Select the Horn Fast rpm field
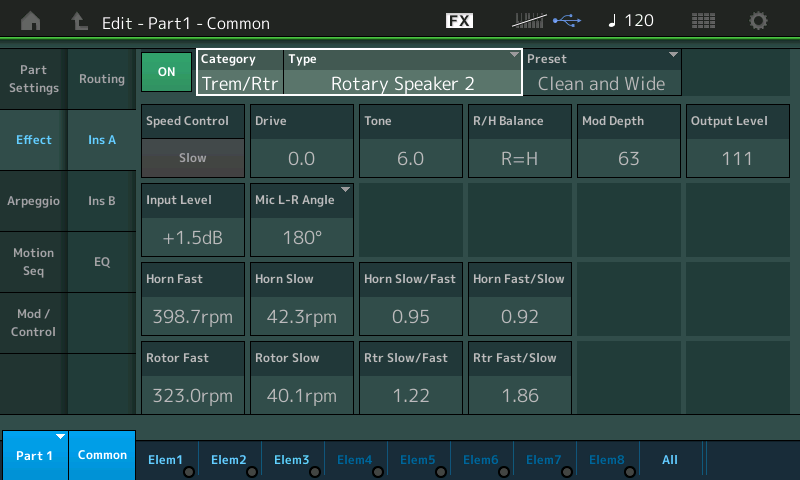Image resolution: width=800 pixels, height=480 pixels. pos(193,316)
